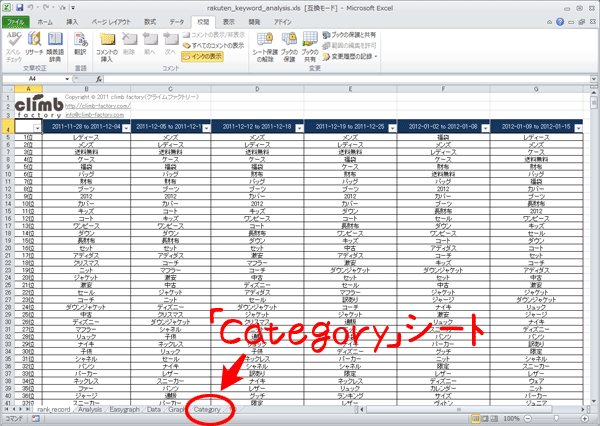This screenshot has height=426, width=600.
Task: Switch to the View (表示) ribbon tab
Action: (229, 22)
